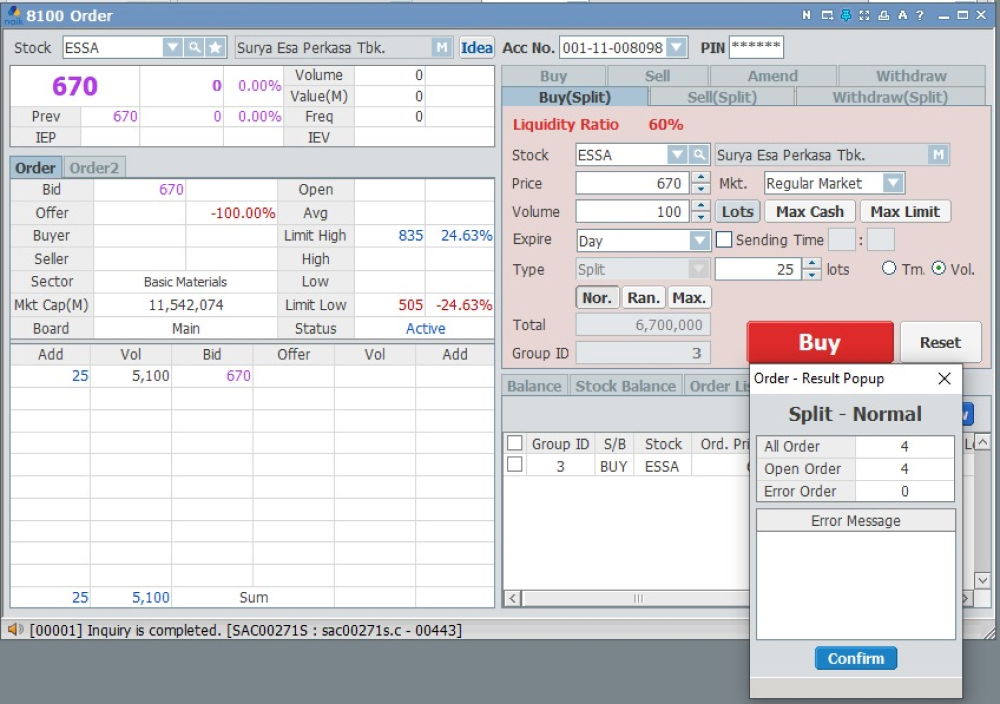Image resolution: width=1000 pixels, height=704 pixels.
Task: Click the font size 'A' icon
Action: 902,16
